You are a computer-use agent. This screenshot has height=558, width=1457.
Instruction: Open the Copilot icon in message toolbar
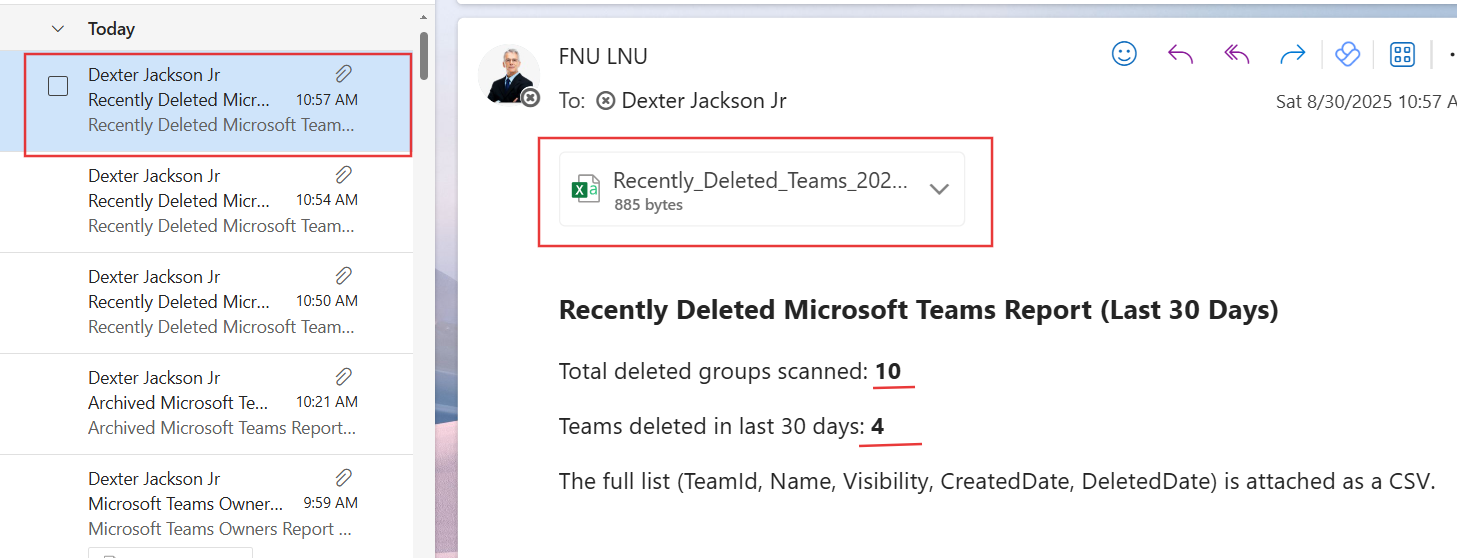pyautogui.click(x=1347, y=54)
